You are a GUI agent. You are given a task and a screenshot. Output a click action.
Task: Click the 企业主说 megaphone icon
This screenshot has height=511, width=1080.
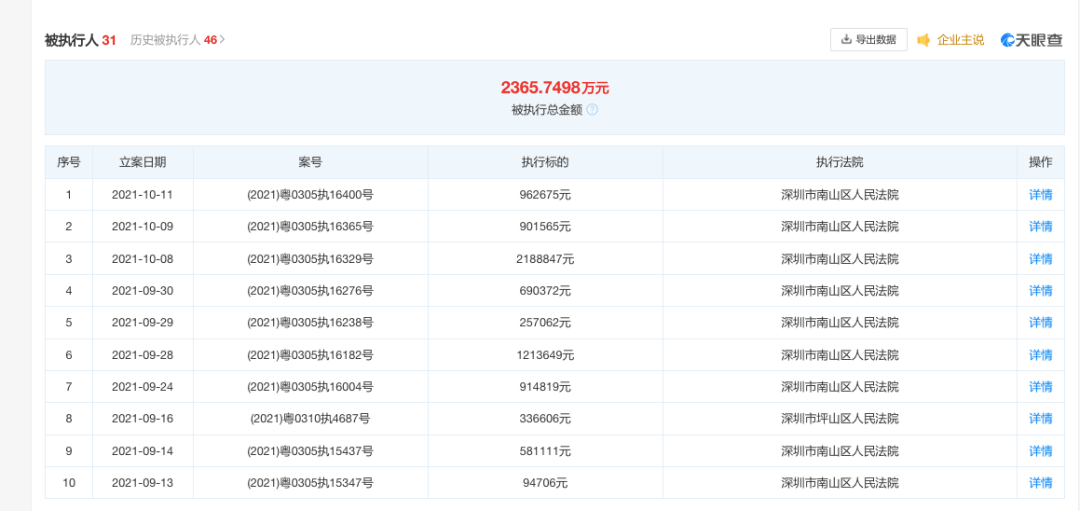[923, 40]
